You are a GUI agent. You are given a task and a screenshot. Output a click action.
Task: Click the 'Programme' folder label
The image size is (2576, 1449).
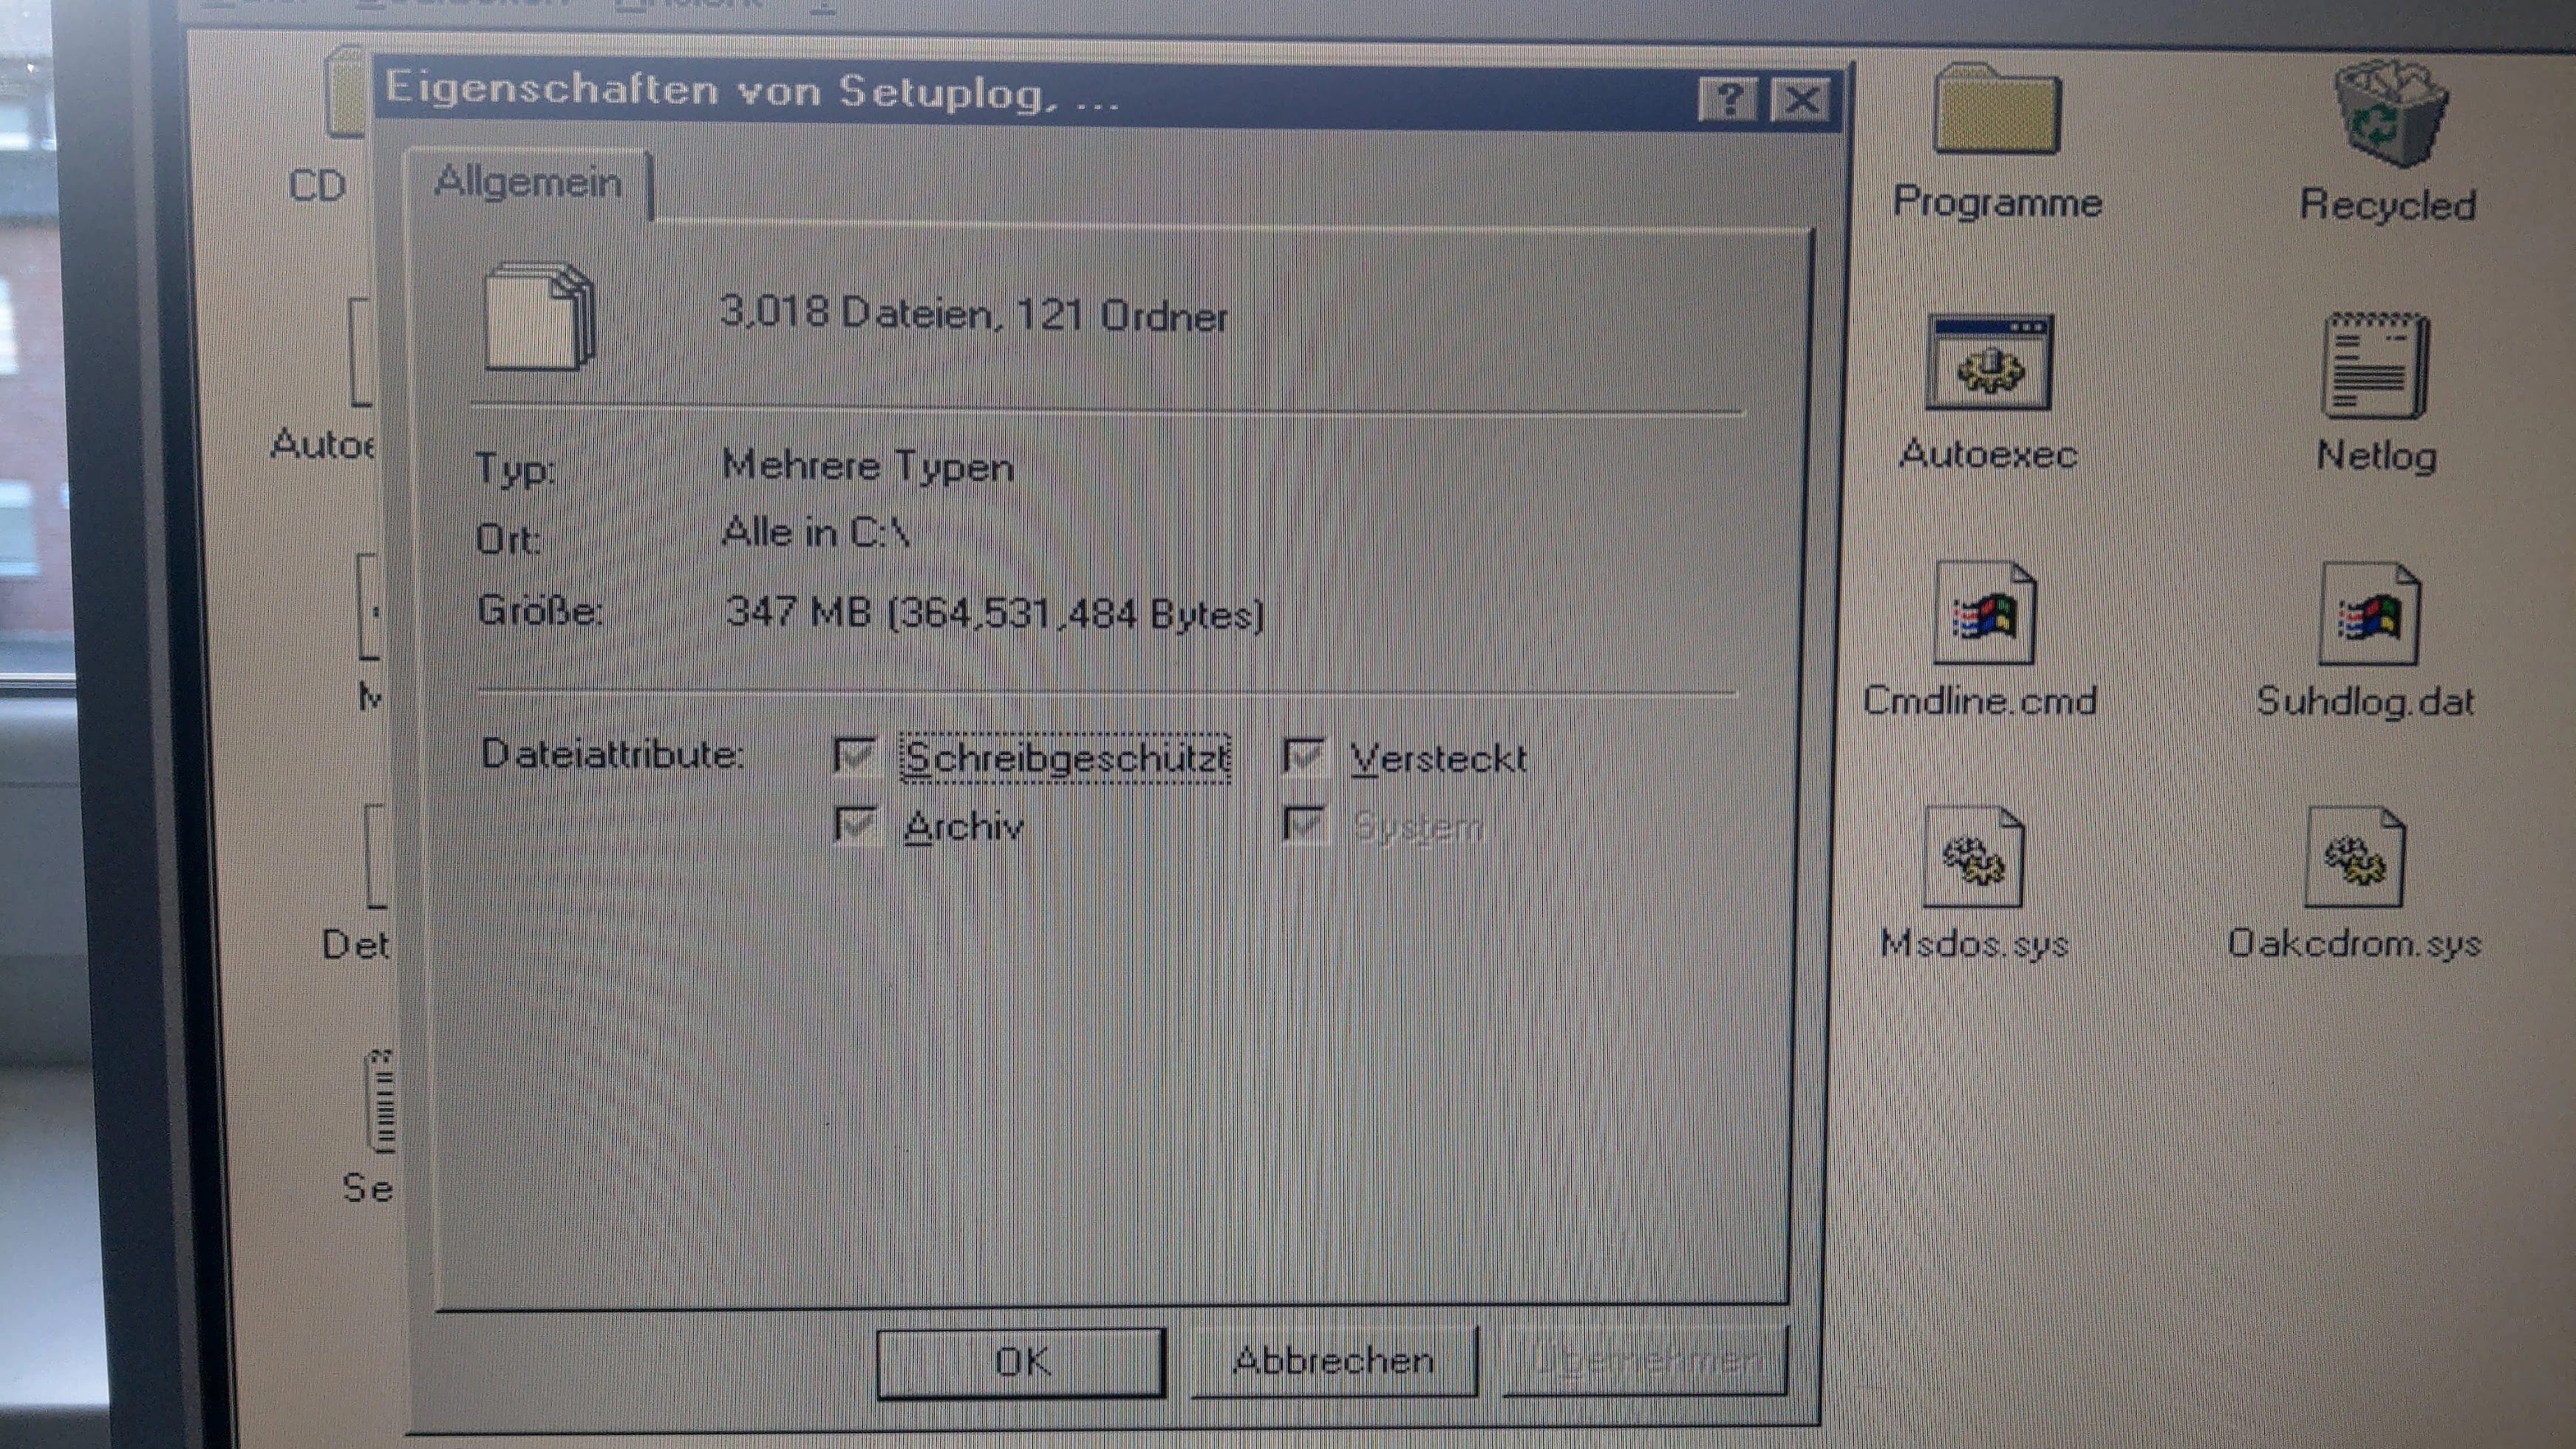point(1998,203)
